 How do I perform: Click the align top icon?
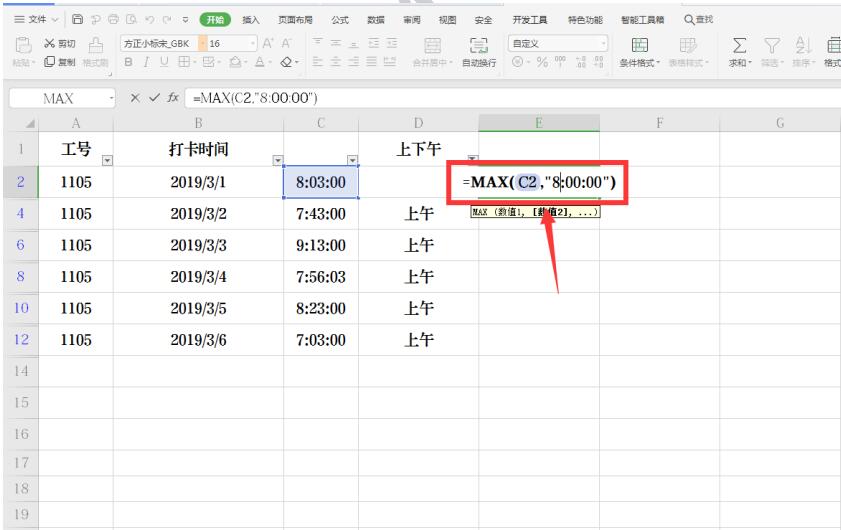pos(318,43)
